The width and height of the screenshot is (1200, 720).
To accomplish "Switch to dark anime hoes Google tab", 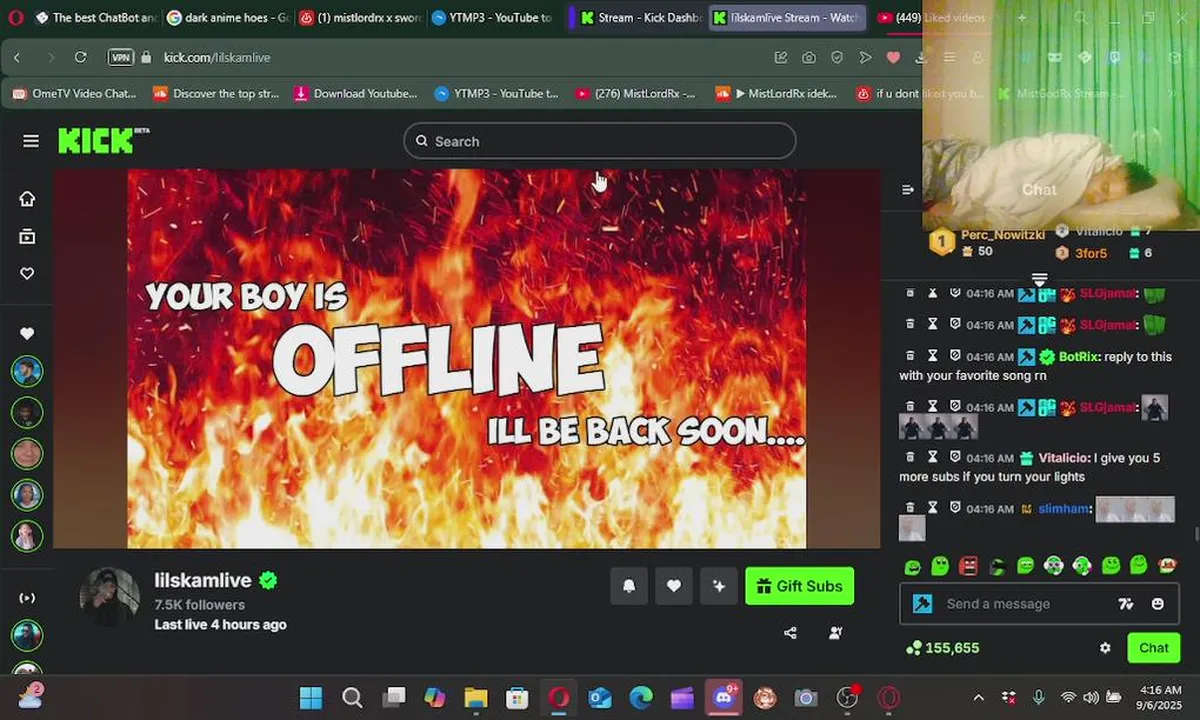I will 229,18.
